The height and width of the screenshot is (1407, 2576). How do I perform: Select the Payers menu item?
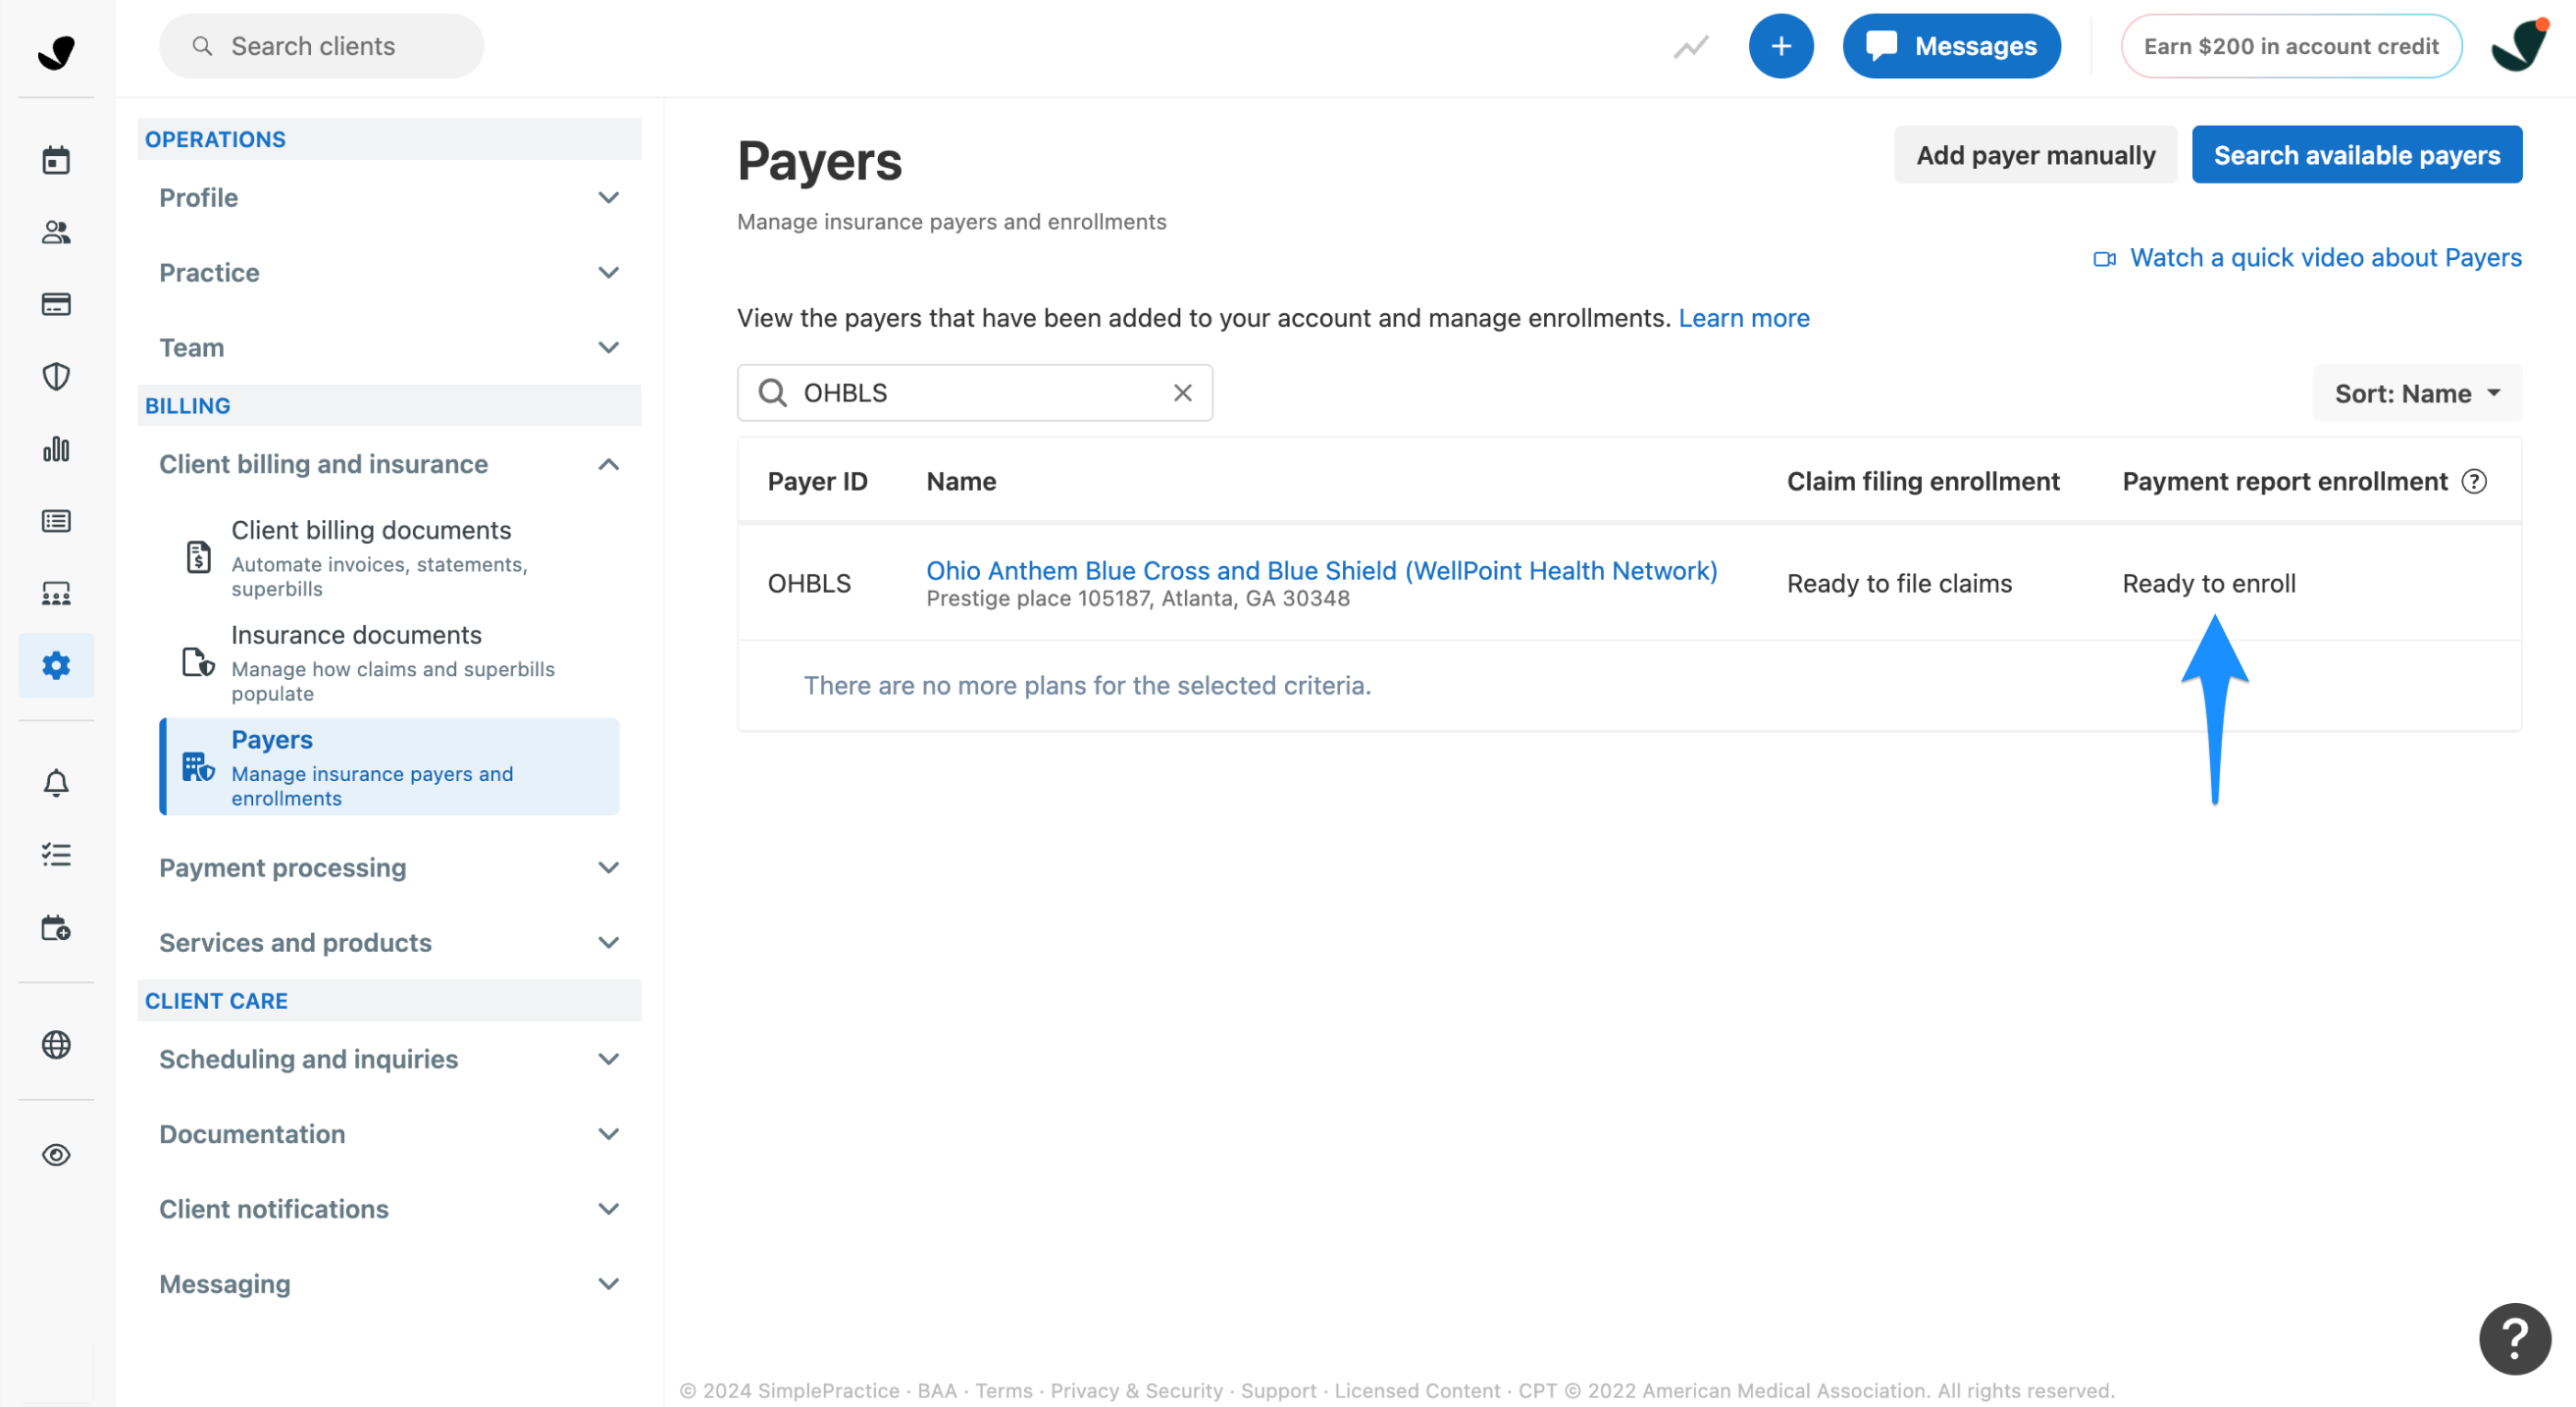(x=390, y=767)
